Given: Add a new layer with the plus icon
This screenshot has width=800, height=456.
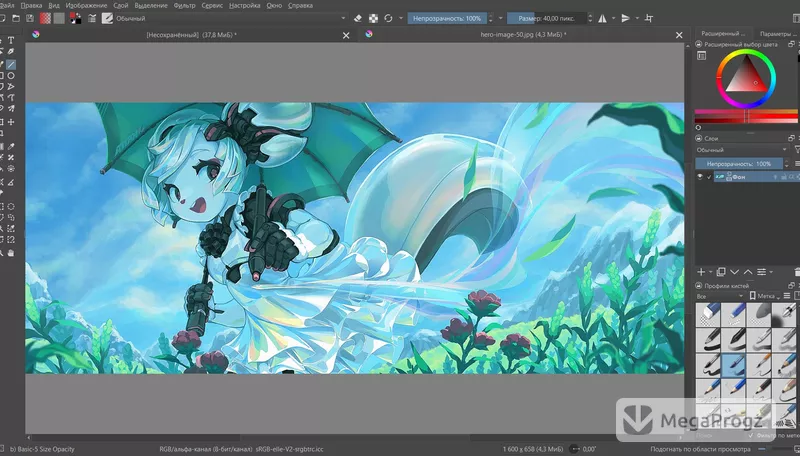Looking at the screenshot, I should pyautogui.click(x=702, y=272).
